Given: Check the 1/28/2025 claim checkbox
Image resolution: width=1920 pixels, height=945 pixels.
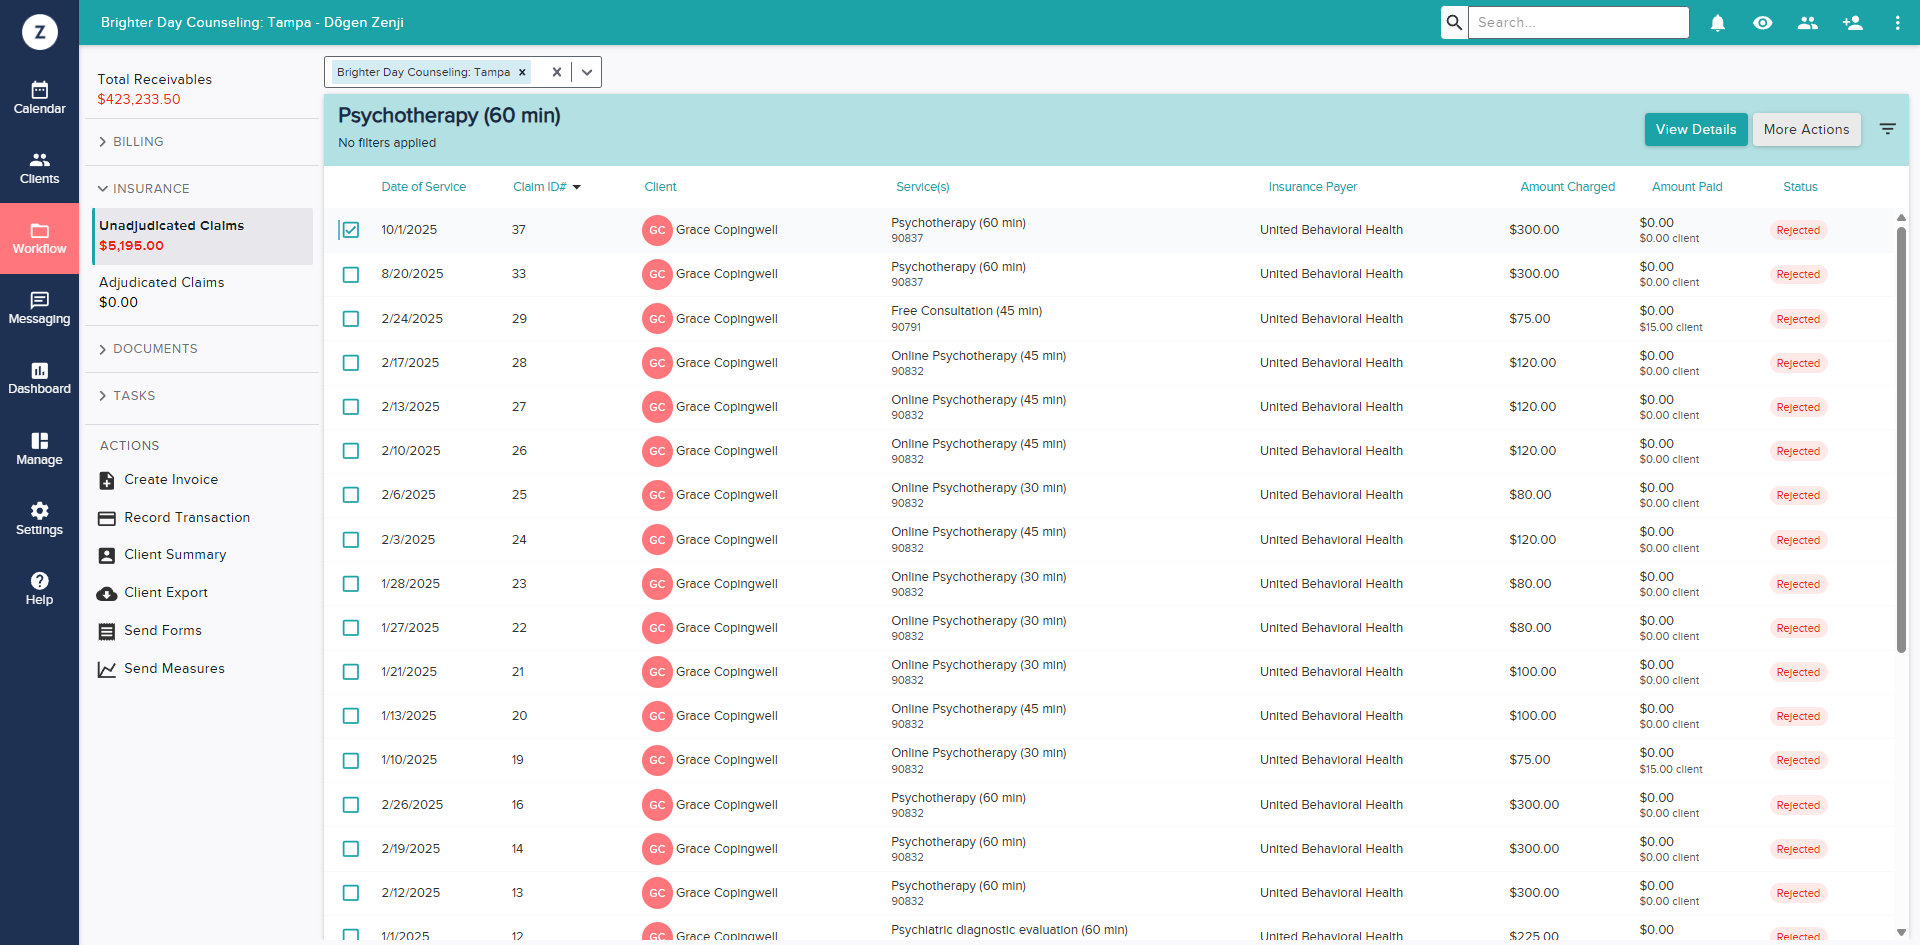Looking at the screenshot, I should (x=350, y=584).
